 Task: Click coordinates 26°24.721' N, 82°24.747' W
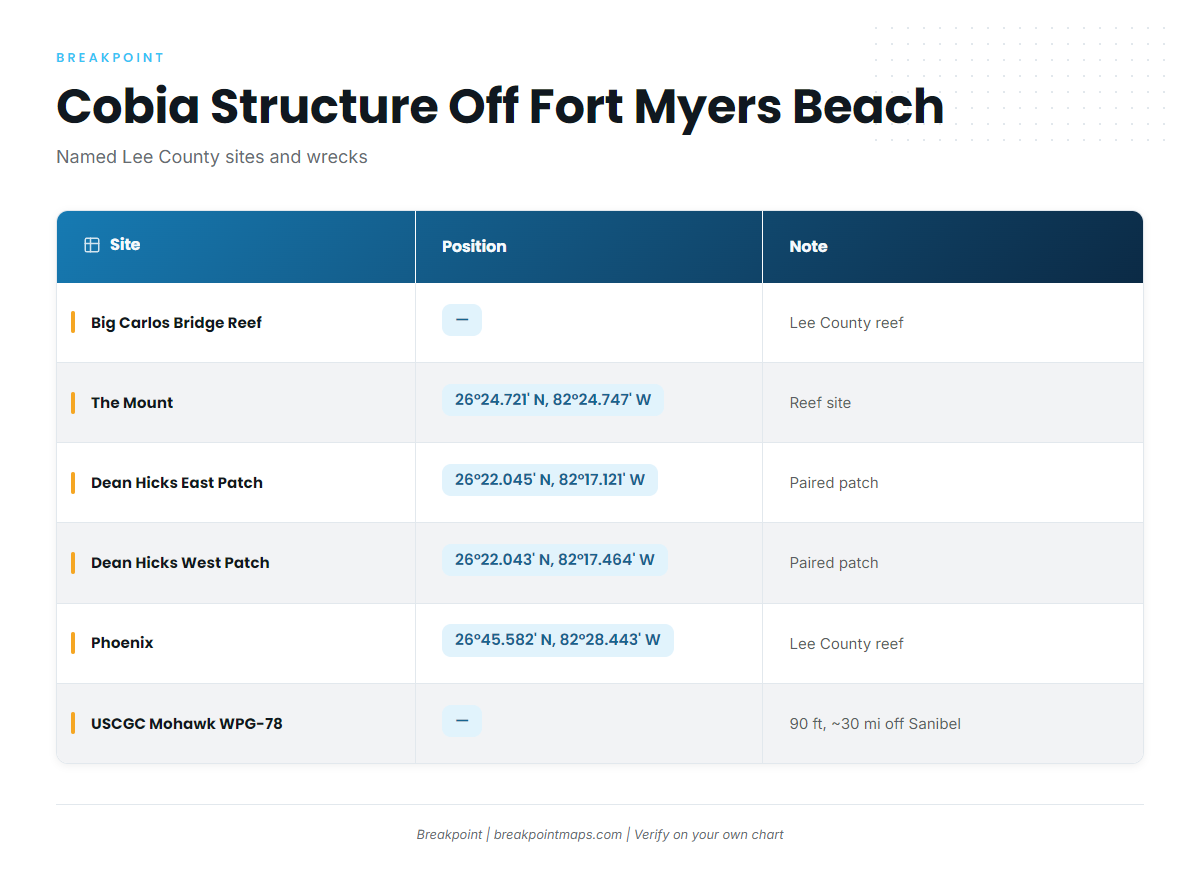553,400
